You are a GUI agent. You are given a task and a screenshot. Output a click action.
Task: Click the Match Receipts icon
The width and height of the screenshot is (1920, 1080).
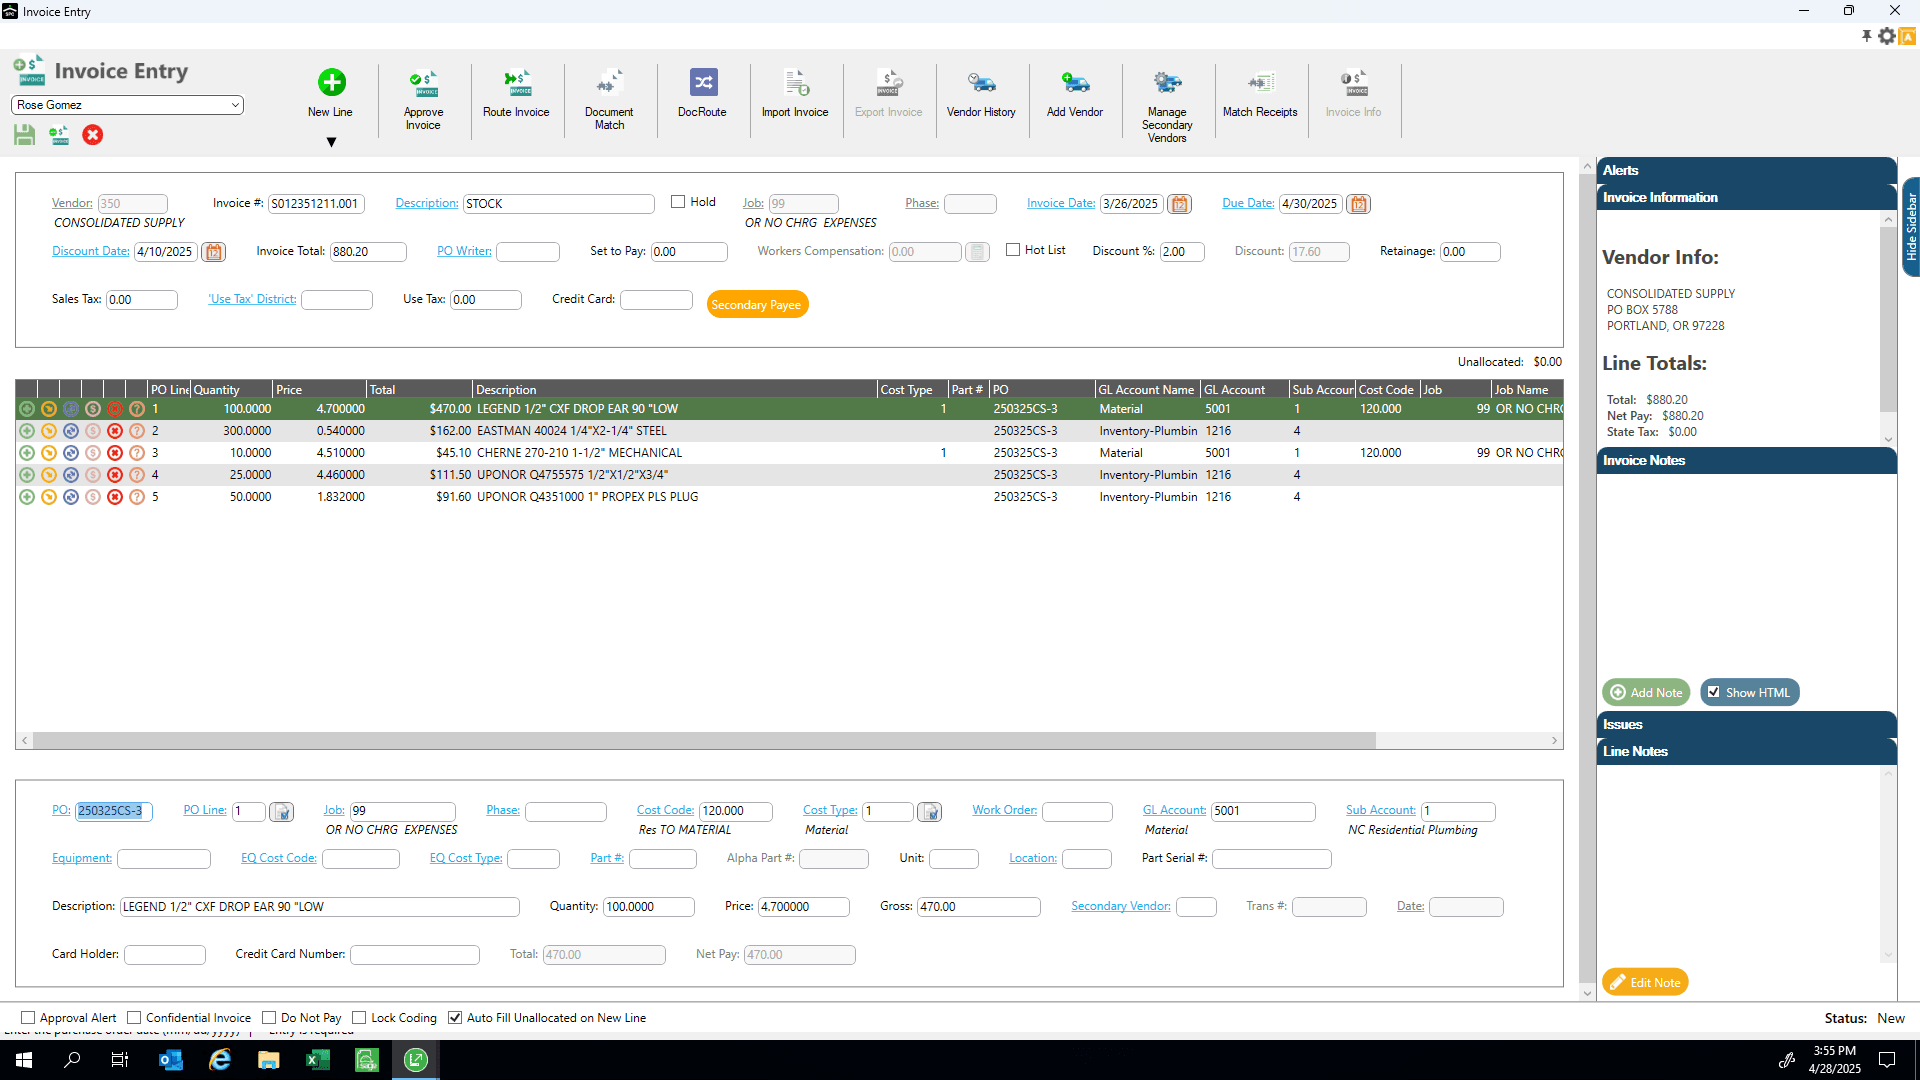pos(1260,82)
